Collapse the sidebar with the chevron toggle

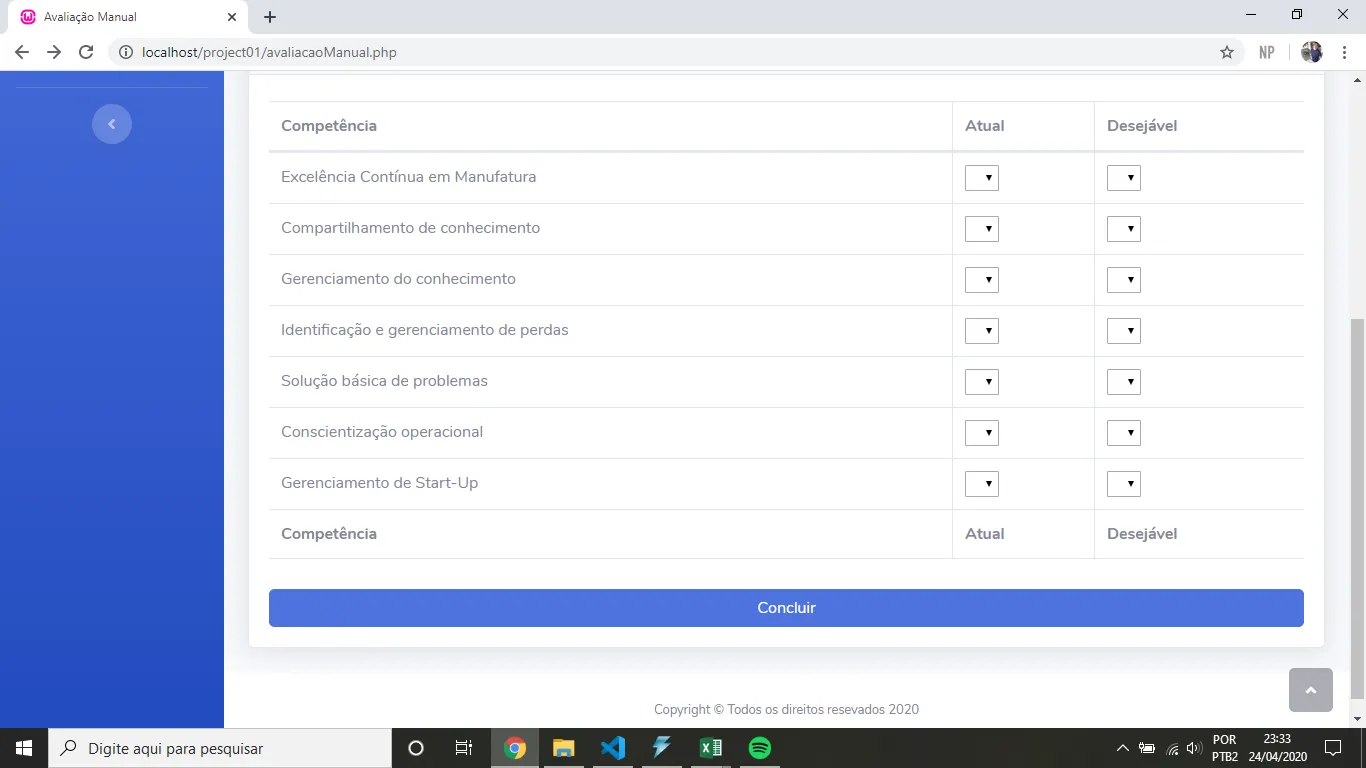click(112, 124)
